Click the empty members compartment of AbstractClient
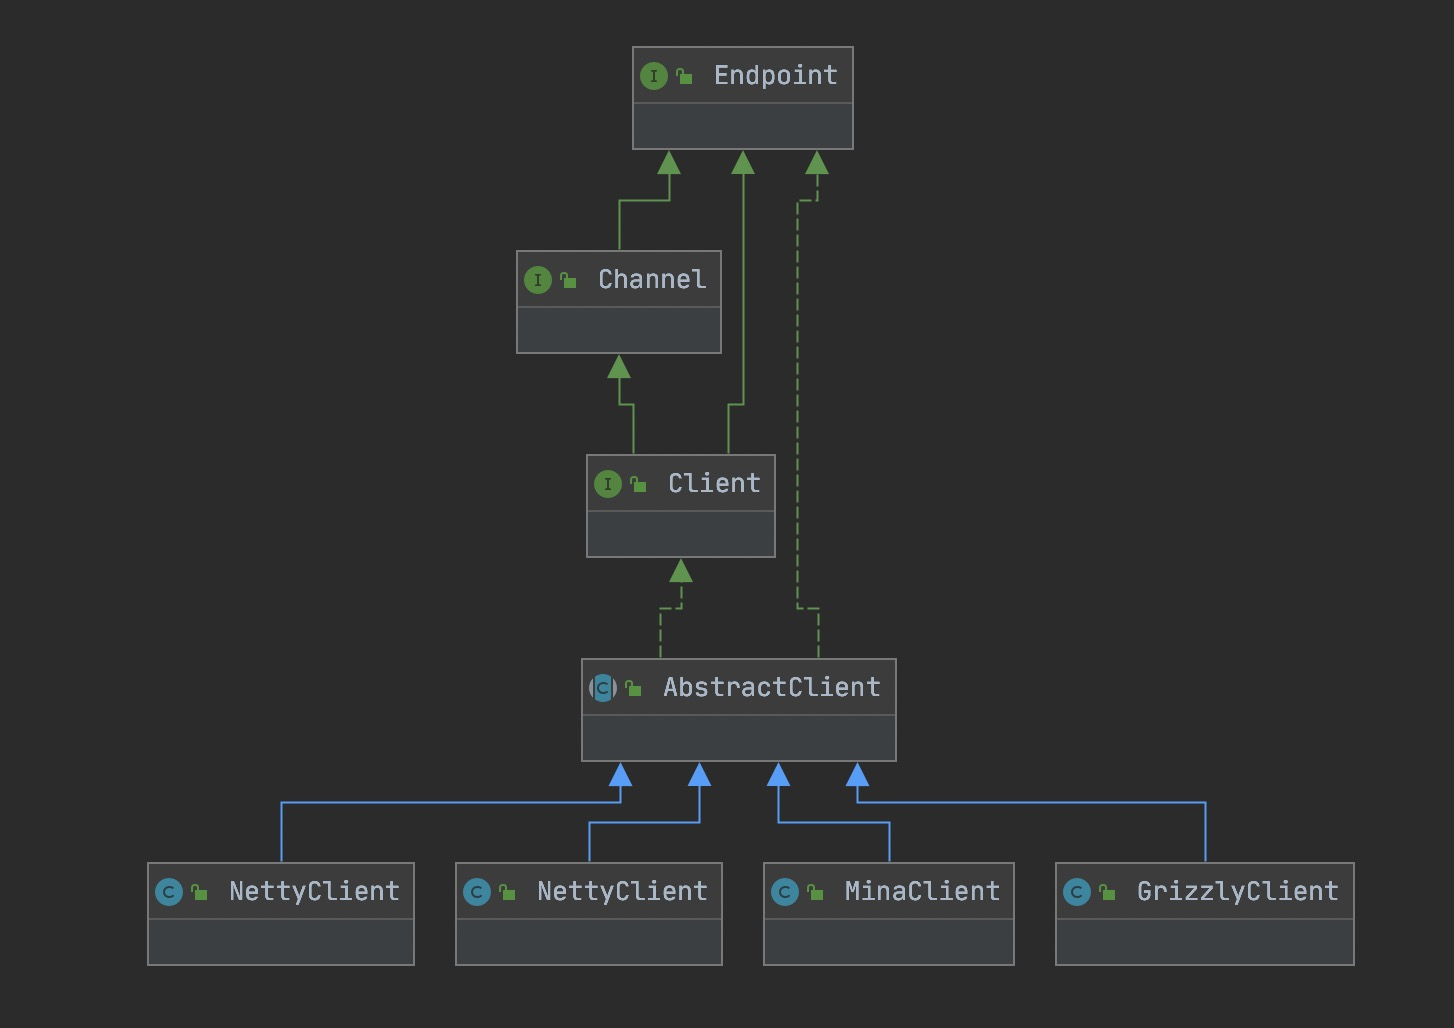Viewport: 1454px width, 1028px height. point(738,738)
